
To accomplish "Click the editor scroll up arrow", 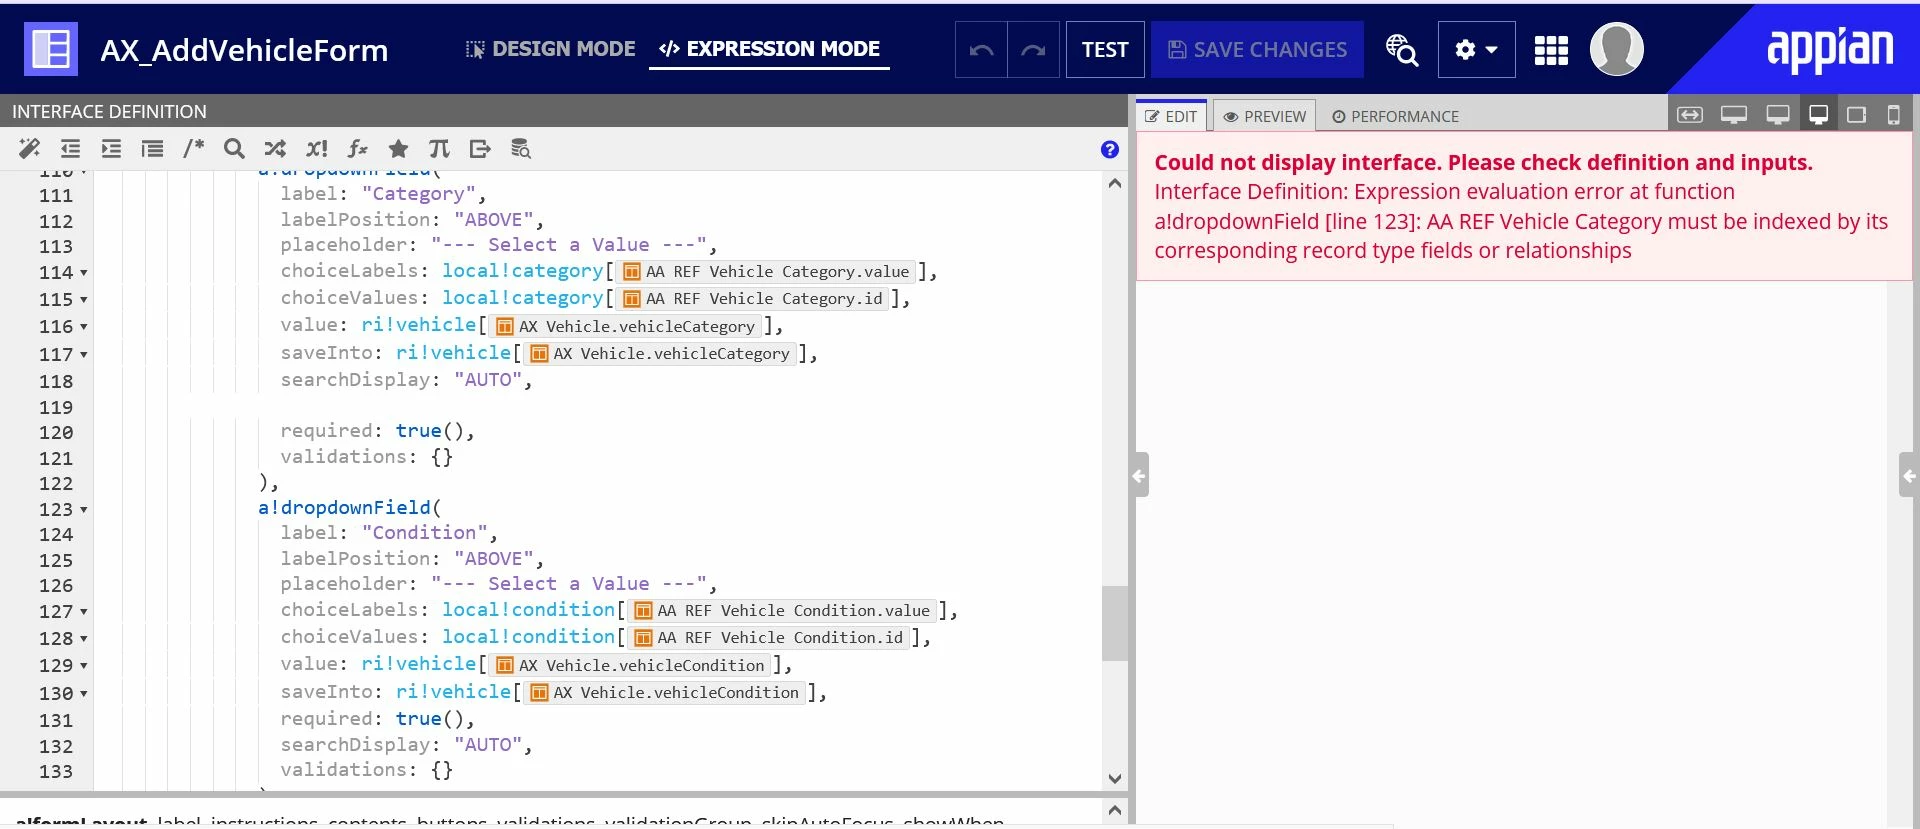I will (1115, 183).
